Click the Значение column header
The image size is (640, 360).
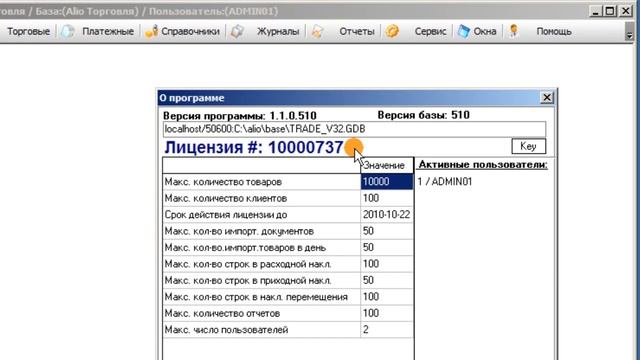tap(387, 165)
